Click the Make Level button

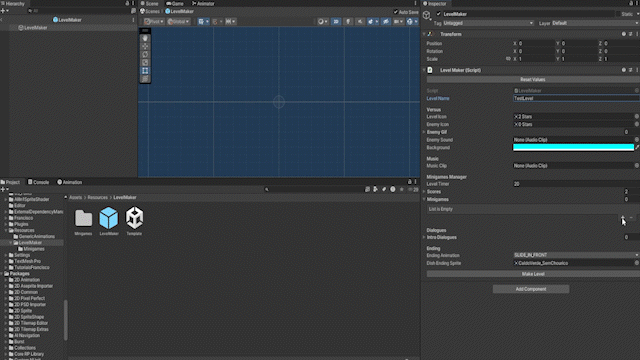[x=533, y=274]
